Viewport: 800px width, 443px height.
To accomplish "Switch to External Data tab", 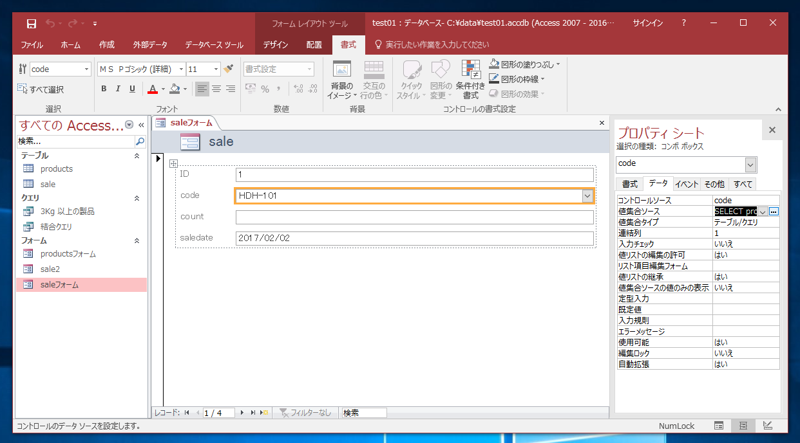I will pyautogui.click(x=150, y=45).
